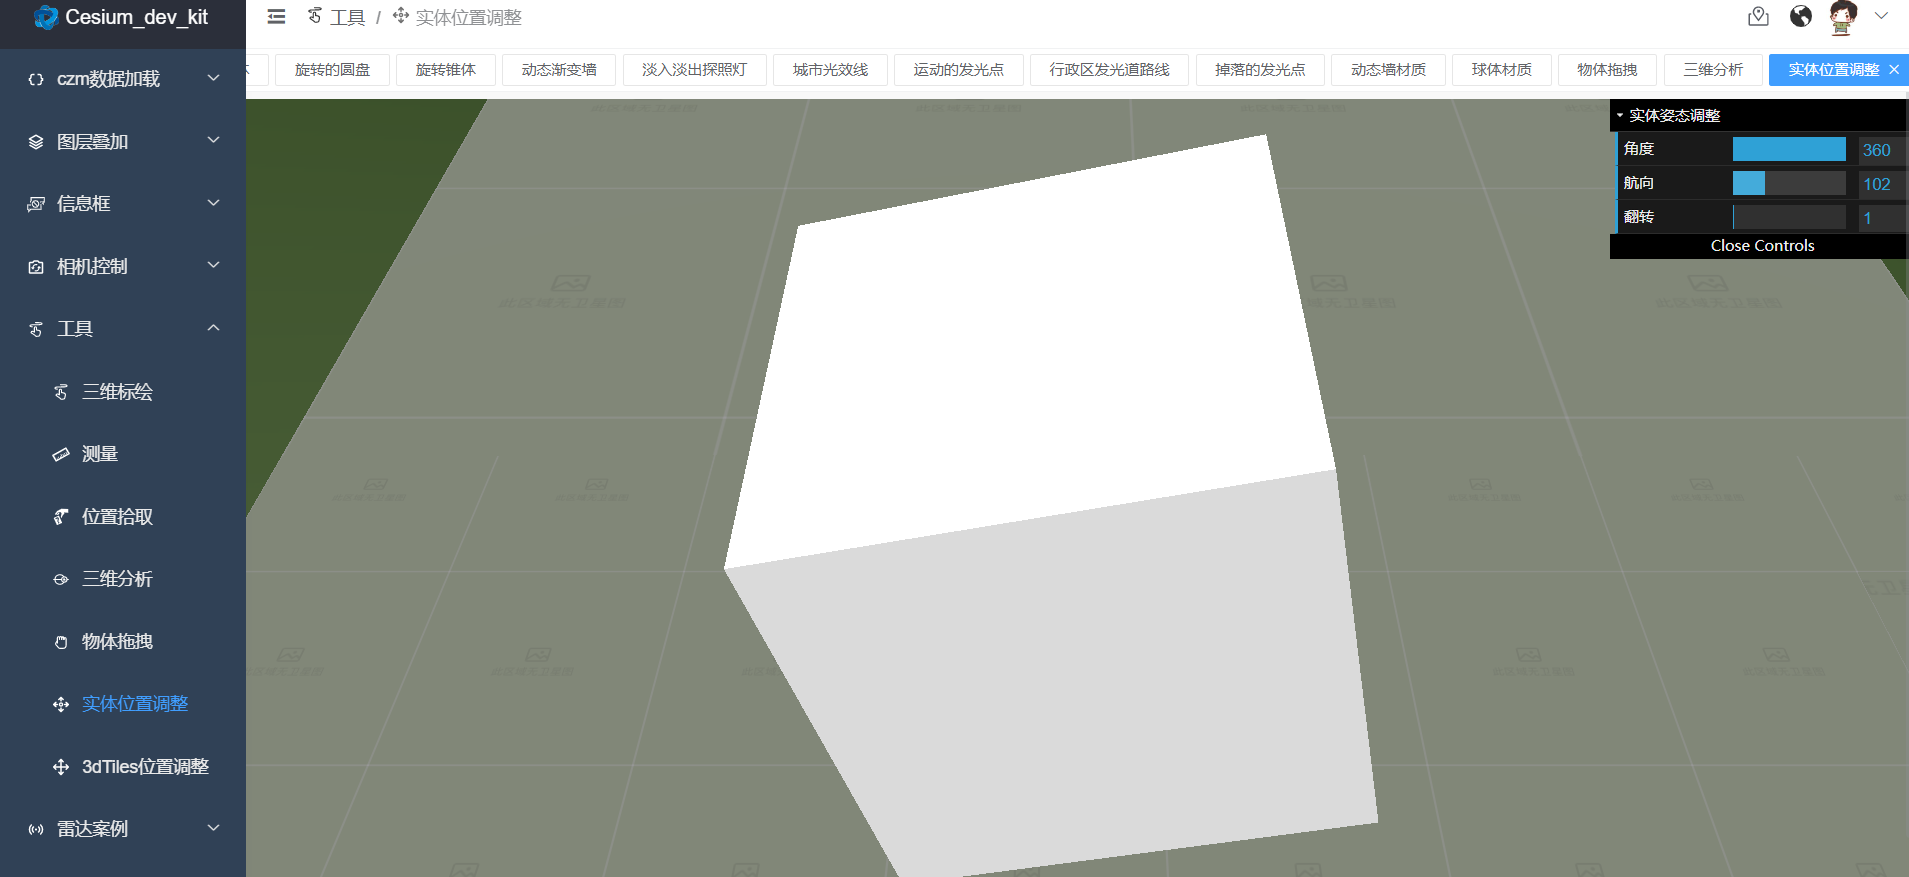Click the 三维标绘 item icon
Screen dimensions: 1909x877
[x=61, y=392]
